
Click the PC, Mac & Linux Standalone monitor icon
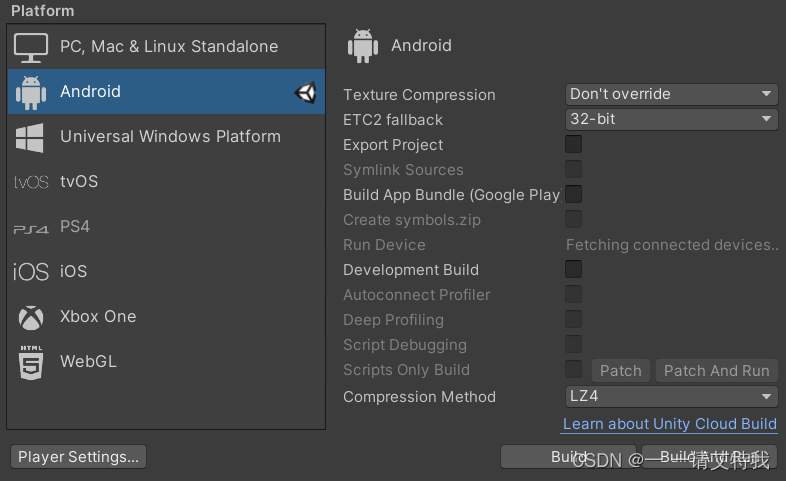point(31,47)
